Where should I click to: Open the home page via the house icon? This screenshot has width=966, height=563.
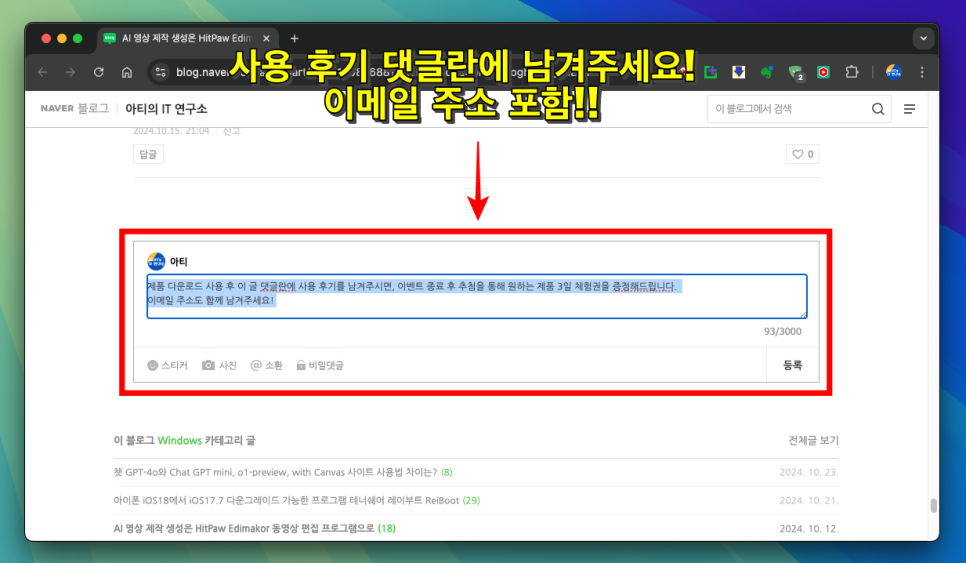[x=127, y=72]
